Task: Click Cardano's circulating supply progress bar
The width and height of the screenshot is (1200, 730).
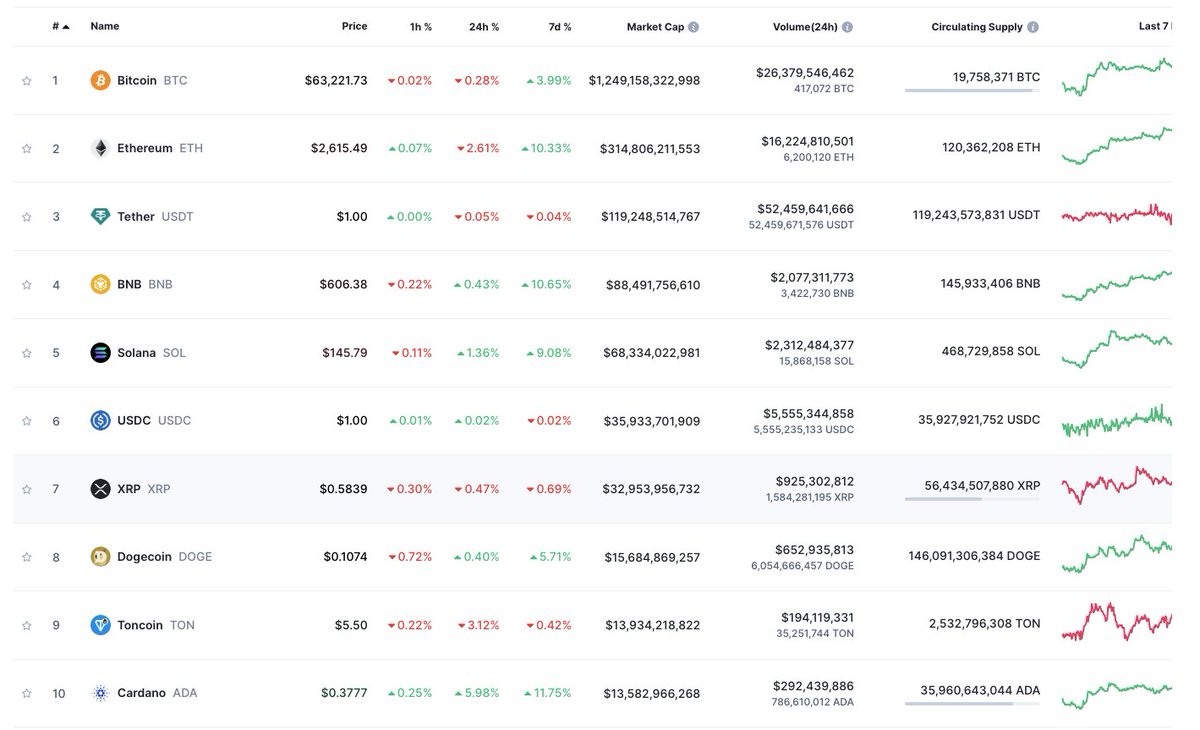Action: [x=972, y=703]
